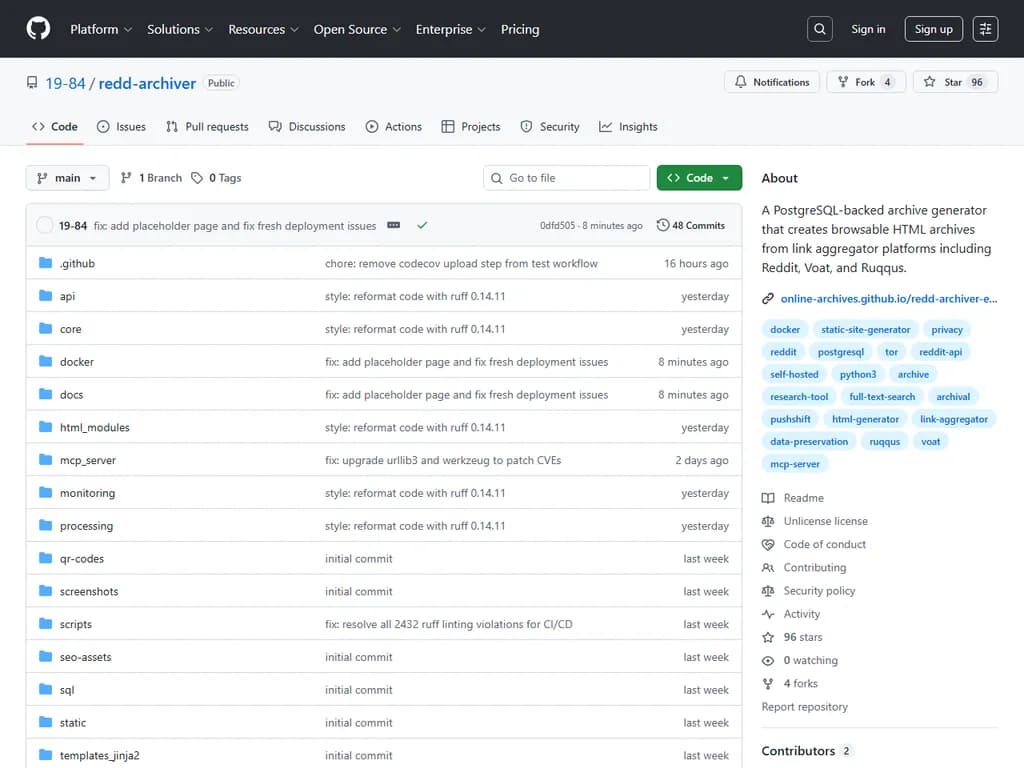Expand the Platform menu in header
The image size is (1024, 768).
101,29
